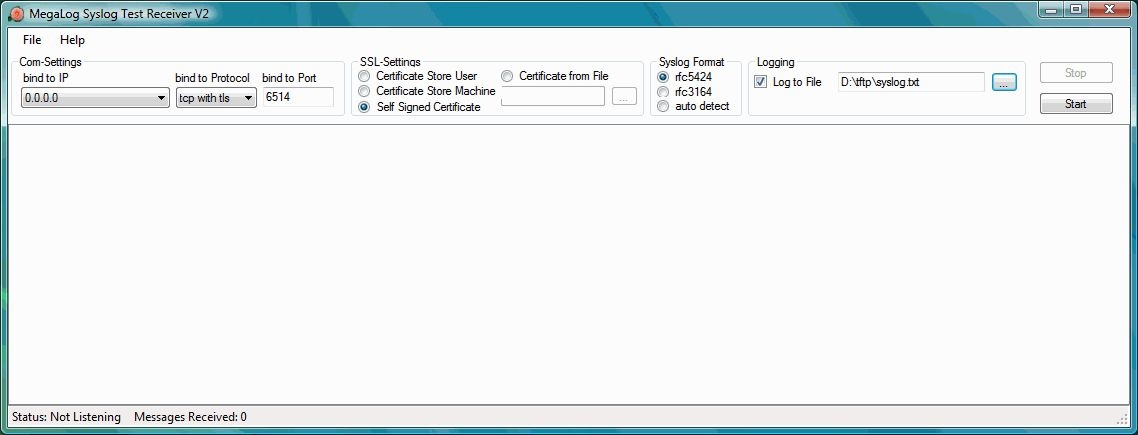Click the MegaLog app icon in the title bar

[x=16, y=14]
